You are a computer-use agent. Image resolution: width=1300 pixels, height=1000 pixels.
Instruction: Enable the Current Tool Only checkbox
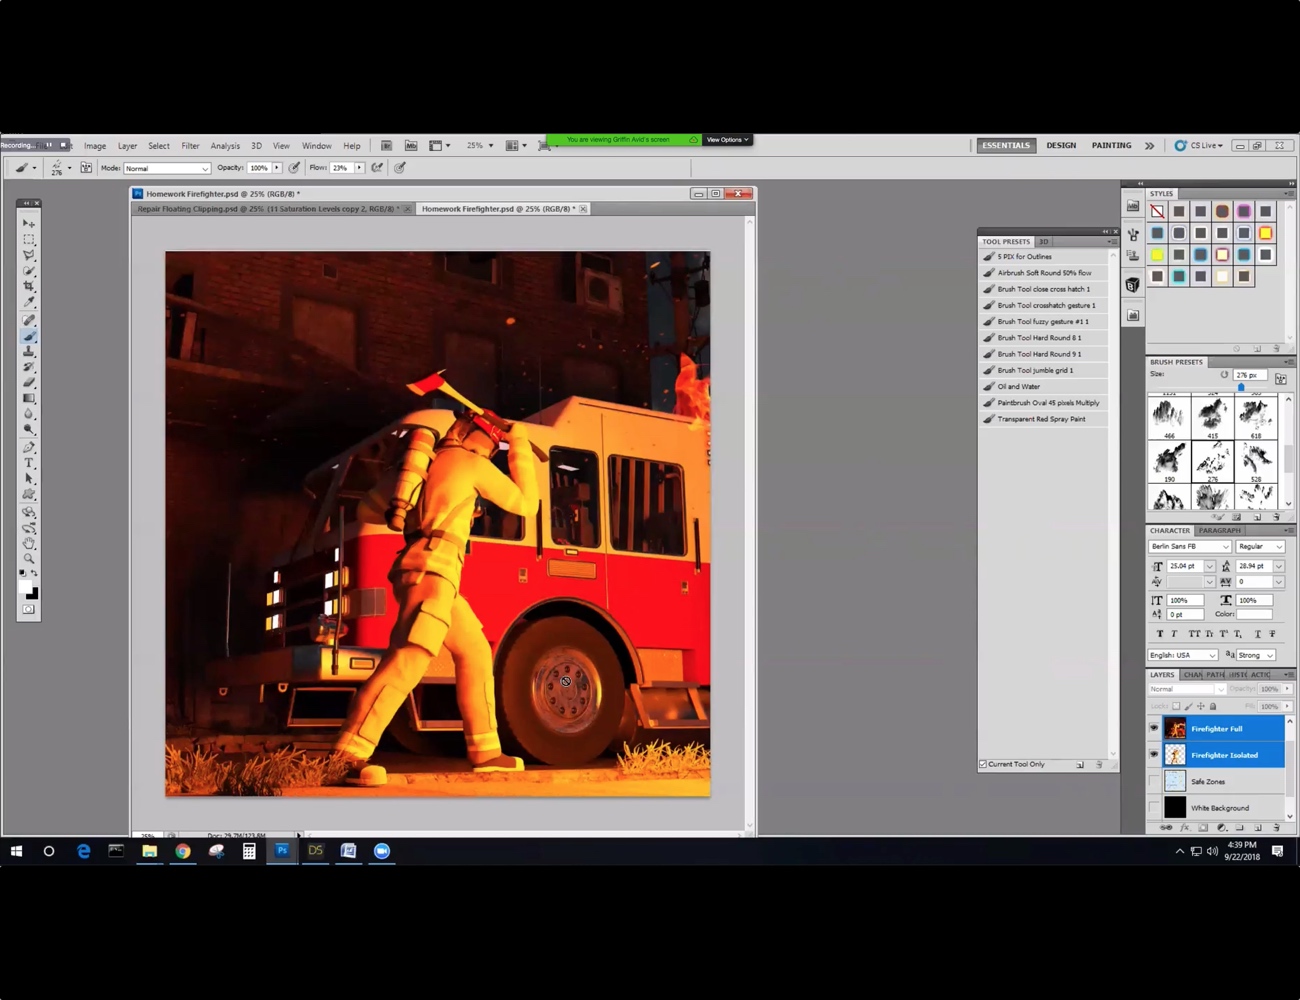[x=983, y=764]
